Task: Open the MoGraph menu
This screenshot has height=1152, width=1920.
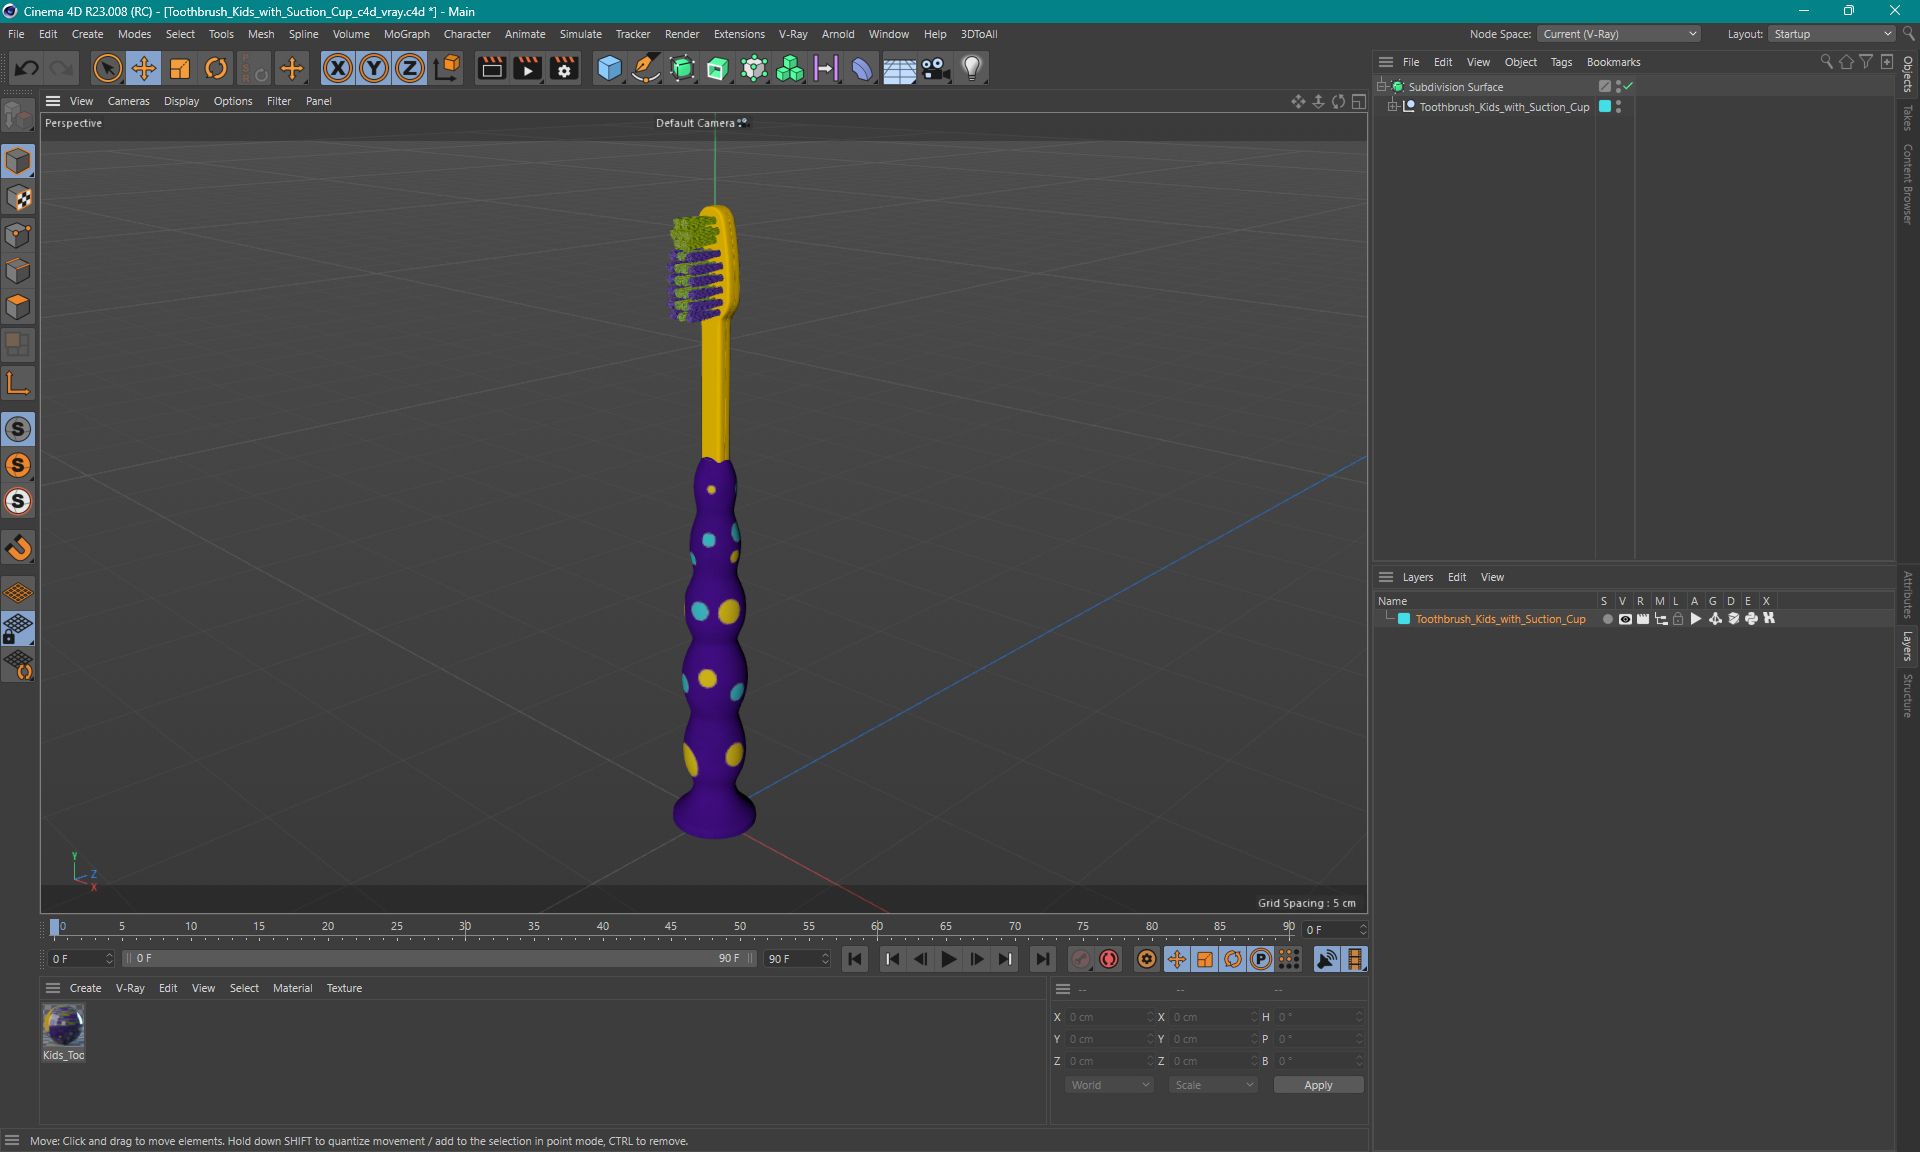Action: click(407, 34)
